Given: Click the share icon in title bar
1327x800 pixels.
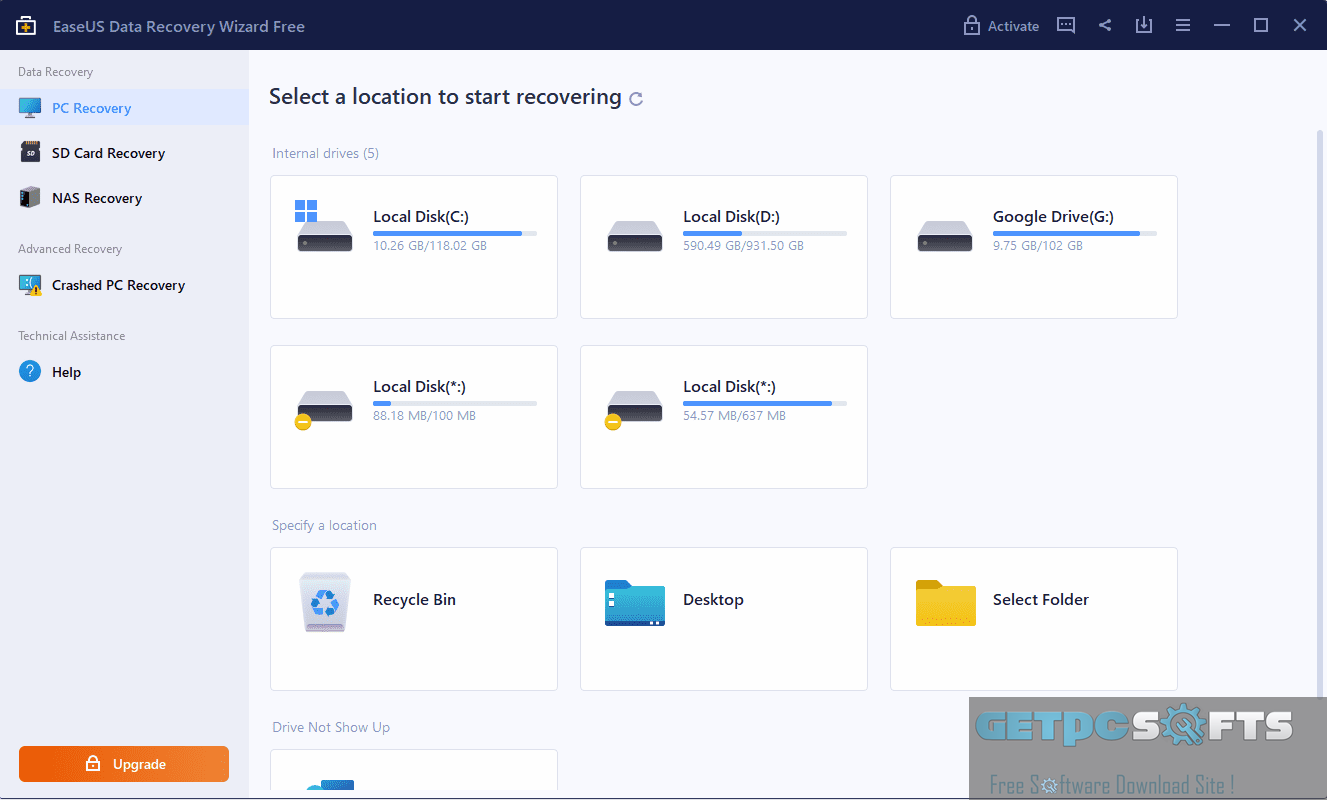Looking at the screenshot, I should point(1105,25).
